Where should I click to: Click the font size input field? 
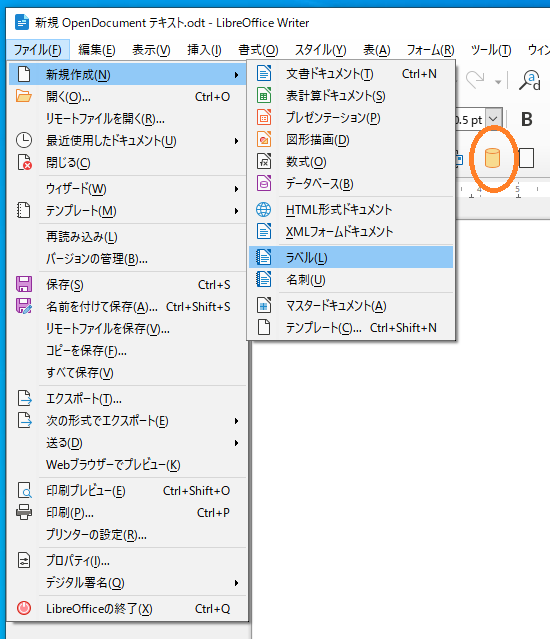tap(471, 119)
